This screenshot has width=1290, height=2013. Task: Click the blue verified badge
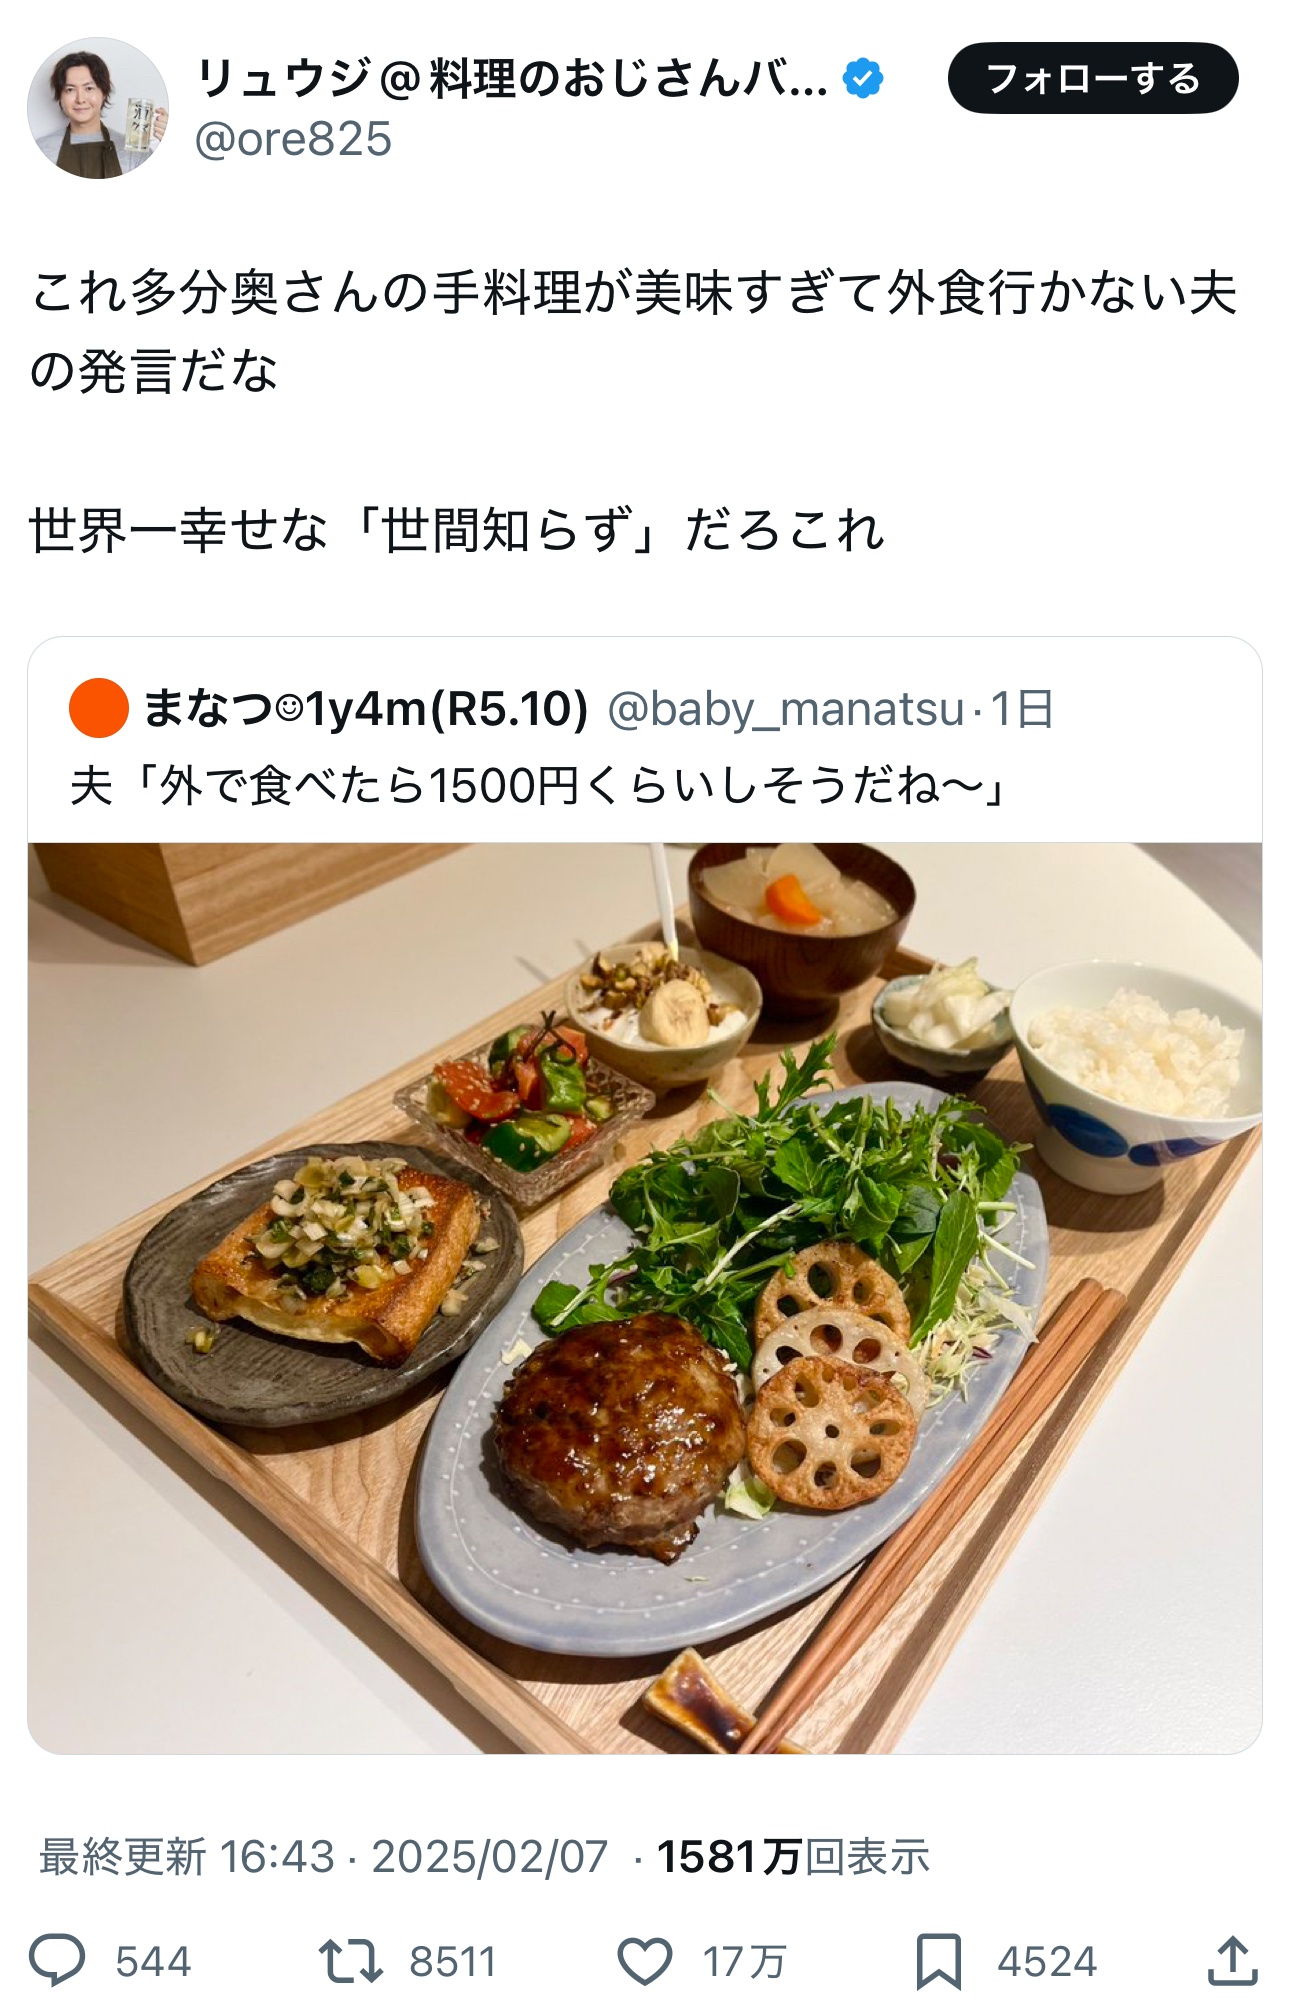point(863,78)
